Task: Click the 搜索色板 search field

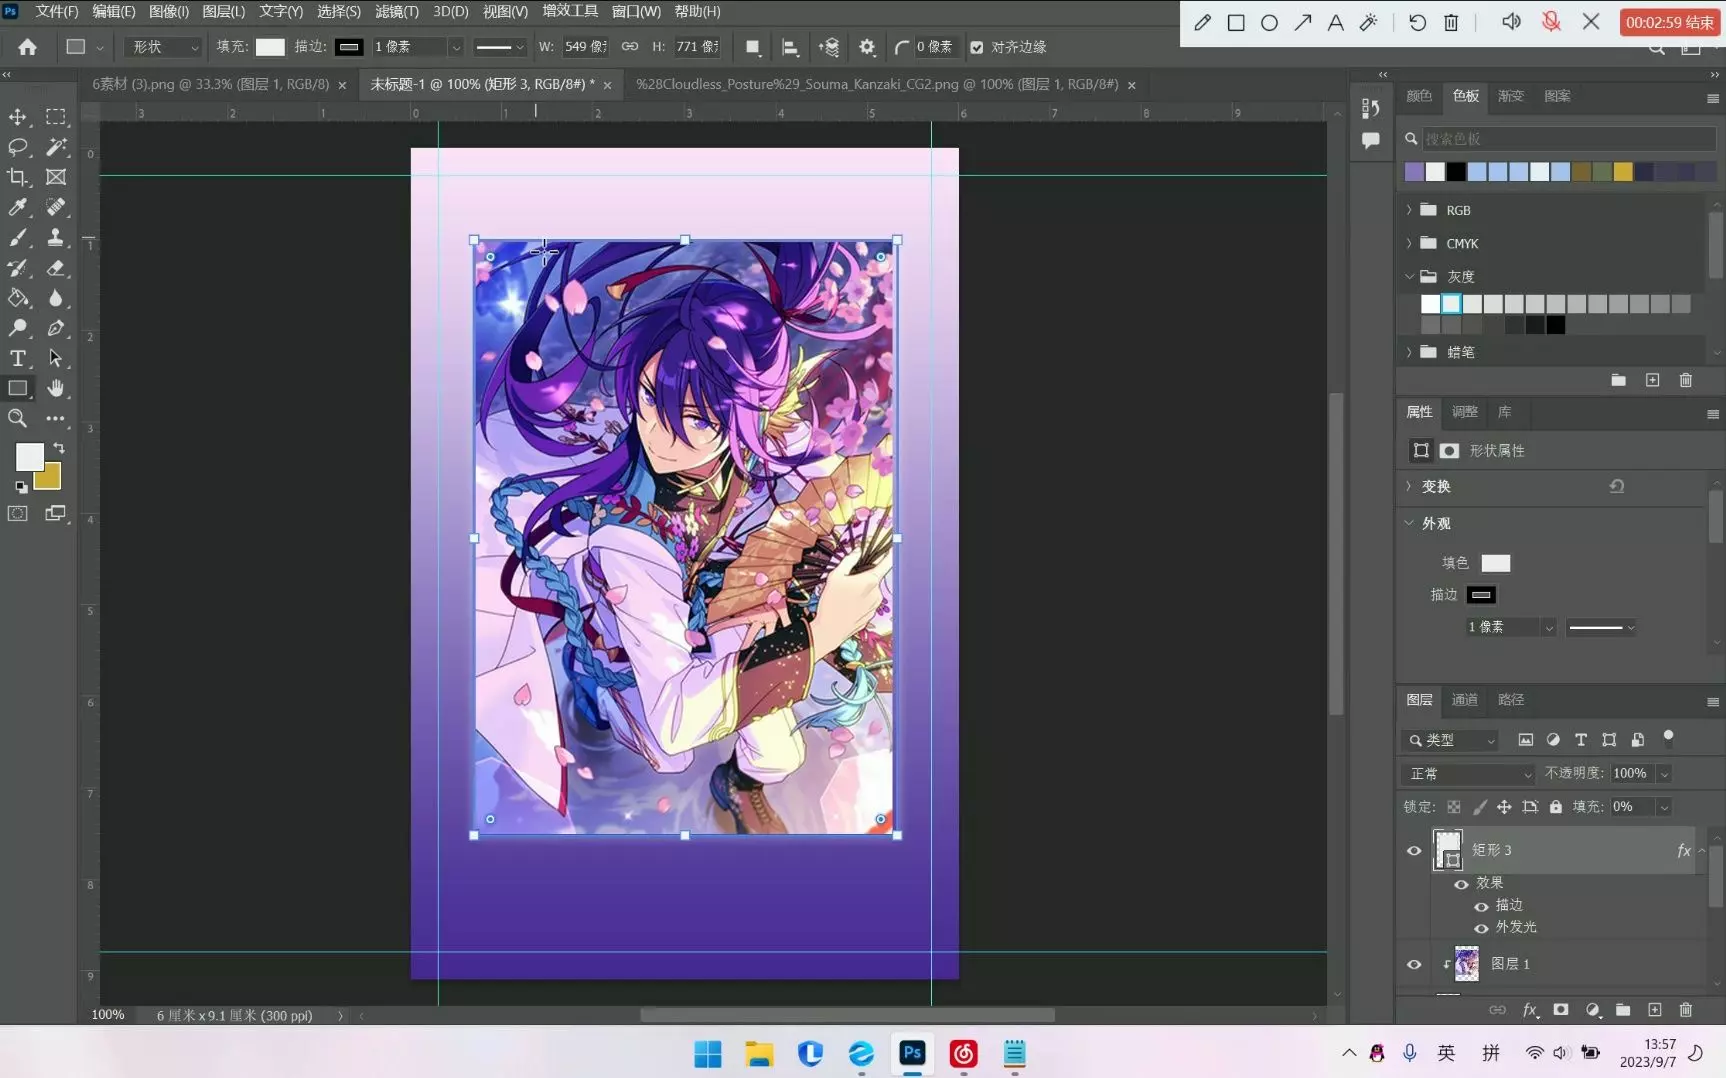Action: [1567, 139]
